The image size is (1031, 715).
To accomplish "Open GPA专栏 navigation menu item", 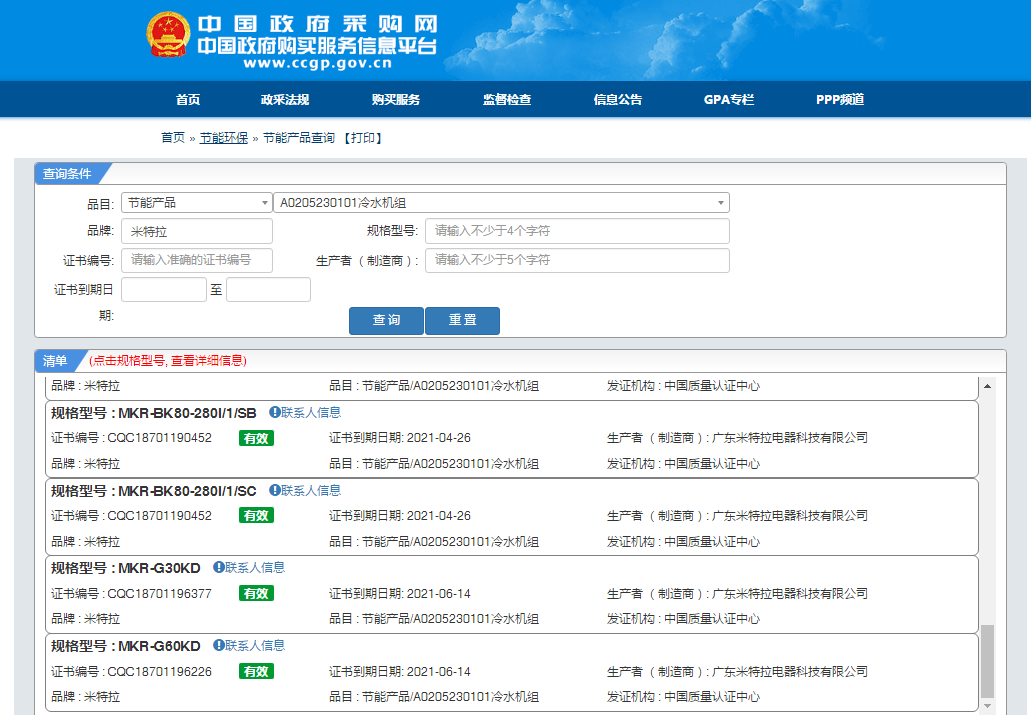I will pos(729,99).
